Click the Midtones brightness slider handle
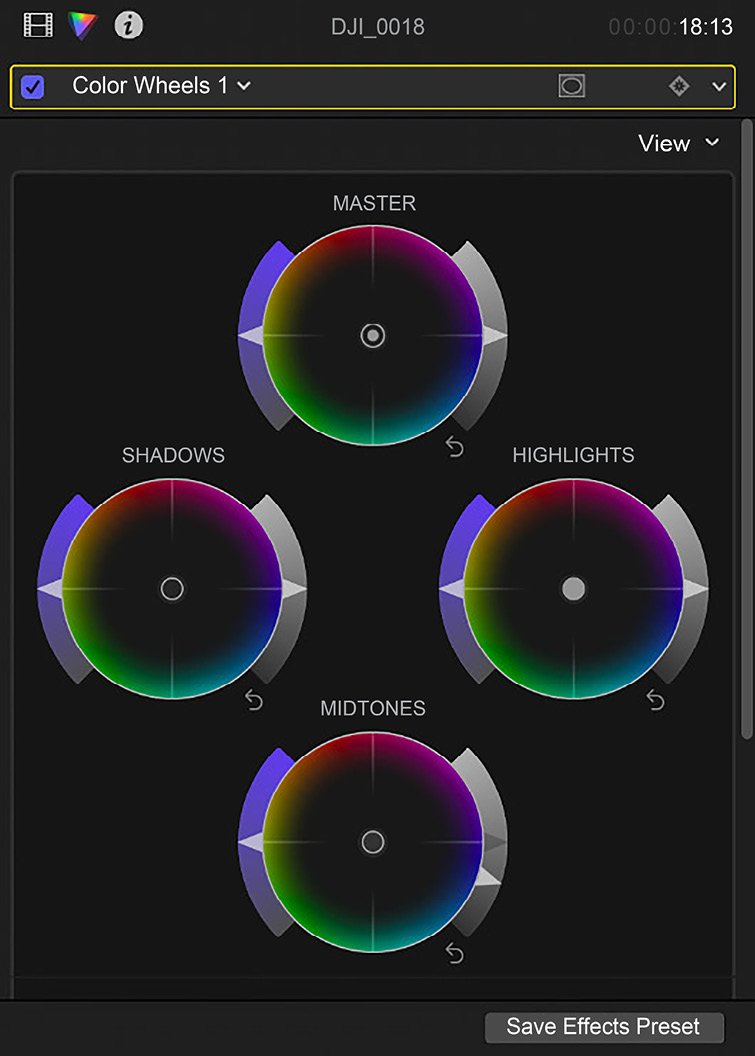Viewport: 755px width, 1056px height. tap(488, 876)
